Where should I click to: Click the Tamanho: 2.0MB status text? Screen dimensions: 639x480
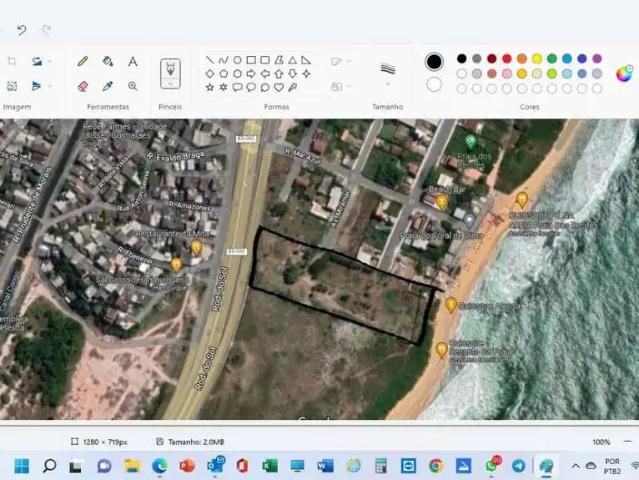pyautogui.click(x=196, y=442)
